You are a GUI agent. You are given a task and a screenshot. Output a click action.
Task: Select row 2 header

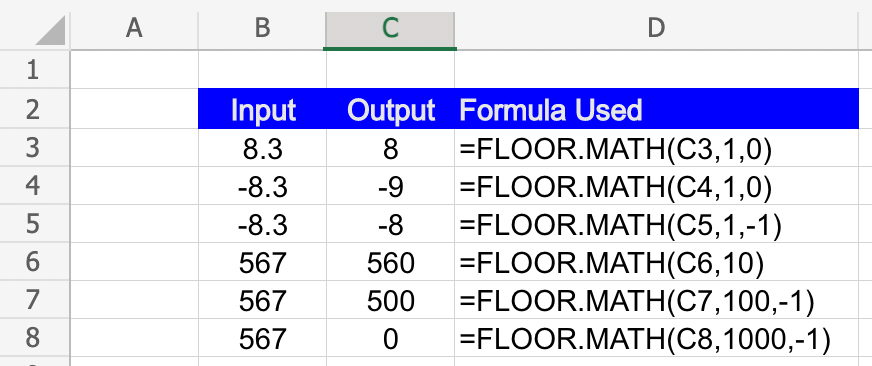click(x=33, y=108)
